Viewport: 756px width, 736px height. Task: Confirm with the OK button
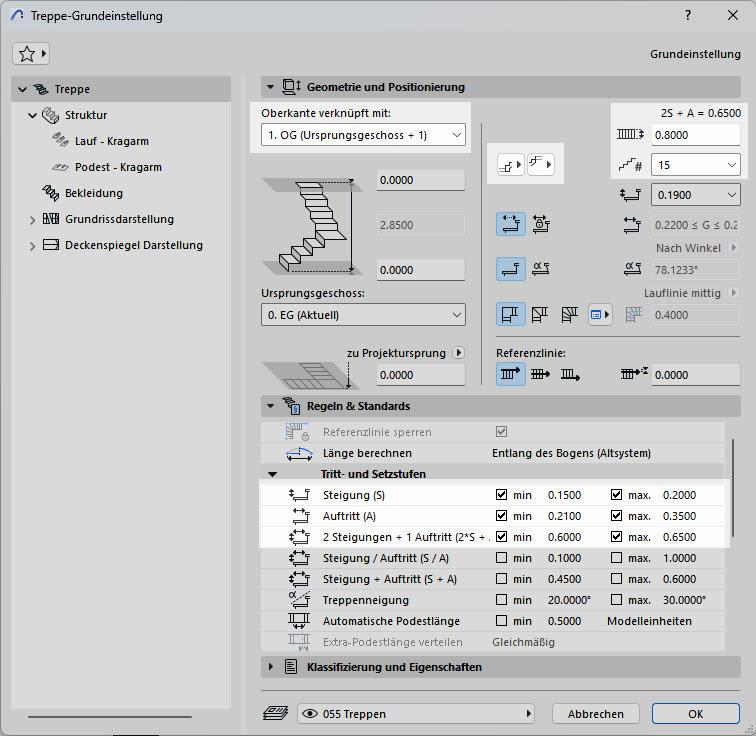[x=695, y=714]
